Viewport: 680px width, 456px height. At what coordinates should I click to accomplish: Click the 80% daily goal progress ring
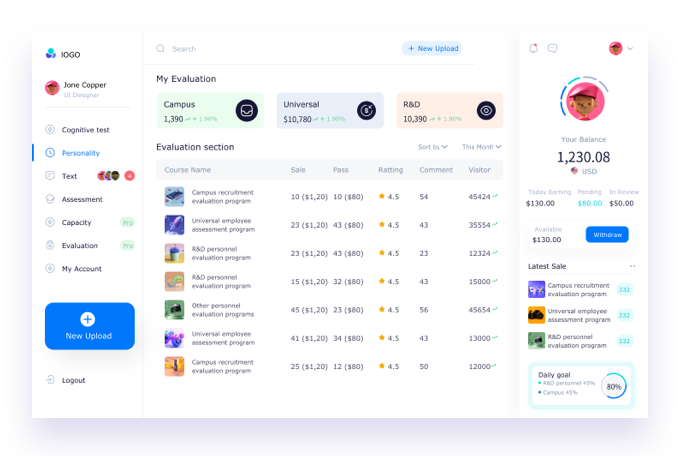[613, 386]
